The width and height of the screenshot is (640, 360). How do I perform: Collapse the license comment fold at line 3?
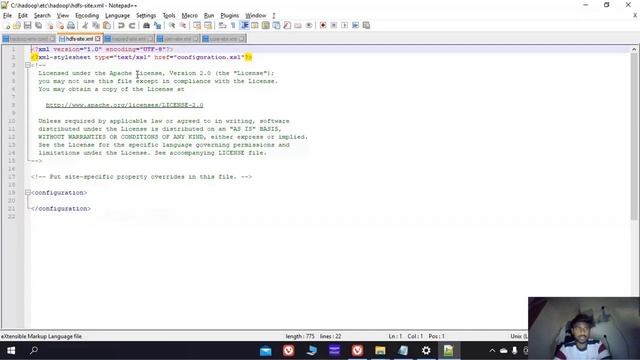(x=28, y=65)
